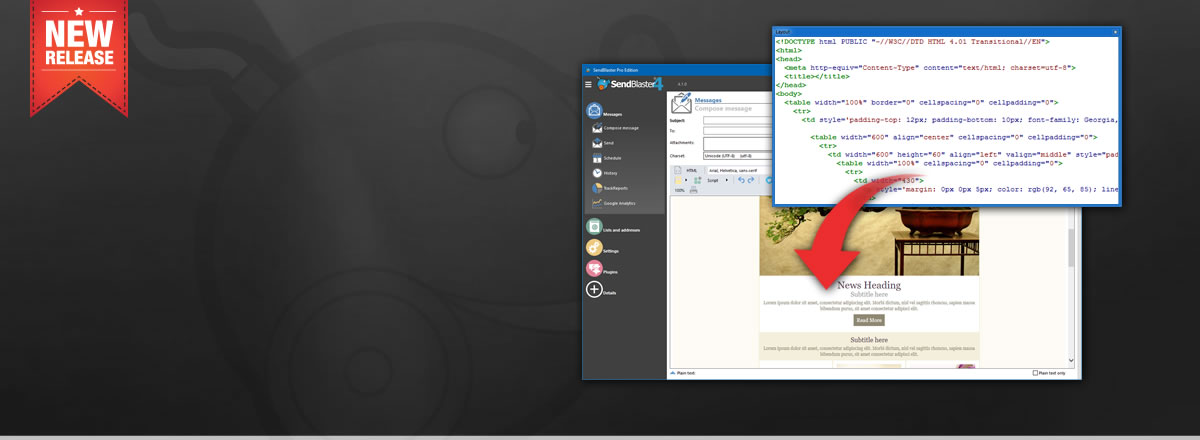
Task: Click the Undo arrow in editor toolbar
Action: (x=741, y=180)
